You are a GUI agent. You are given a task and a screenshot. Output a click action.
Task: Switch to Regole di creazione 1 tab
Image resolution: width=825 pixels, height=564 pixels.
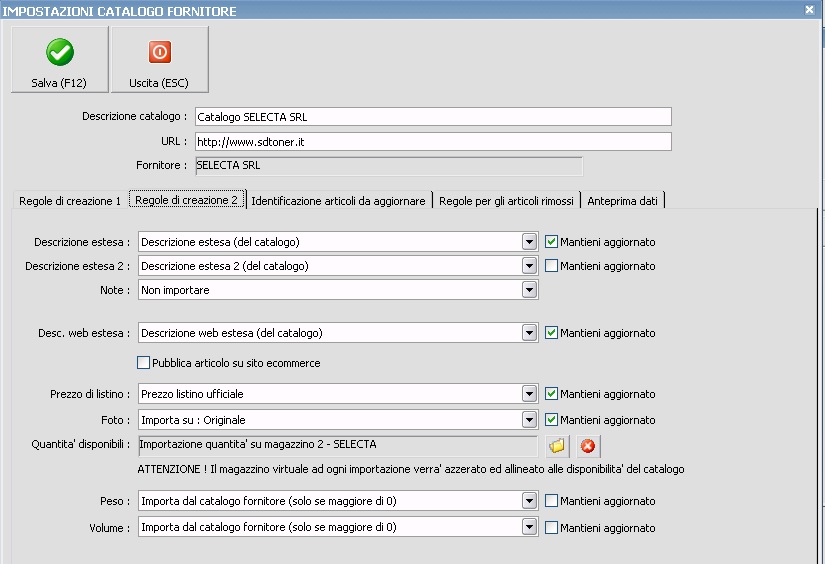[70, 200]
